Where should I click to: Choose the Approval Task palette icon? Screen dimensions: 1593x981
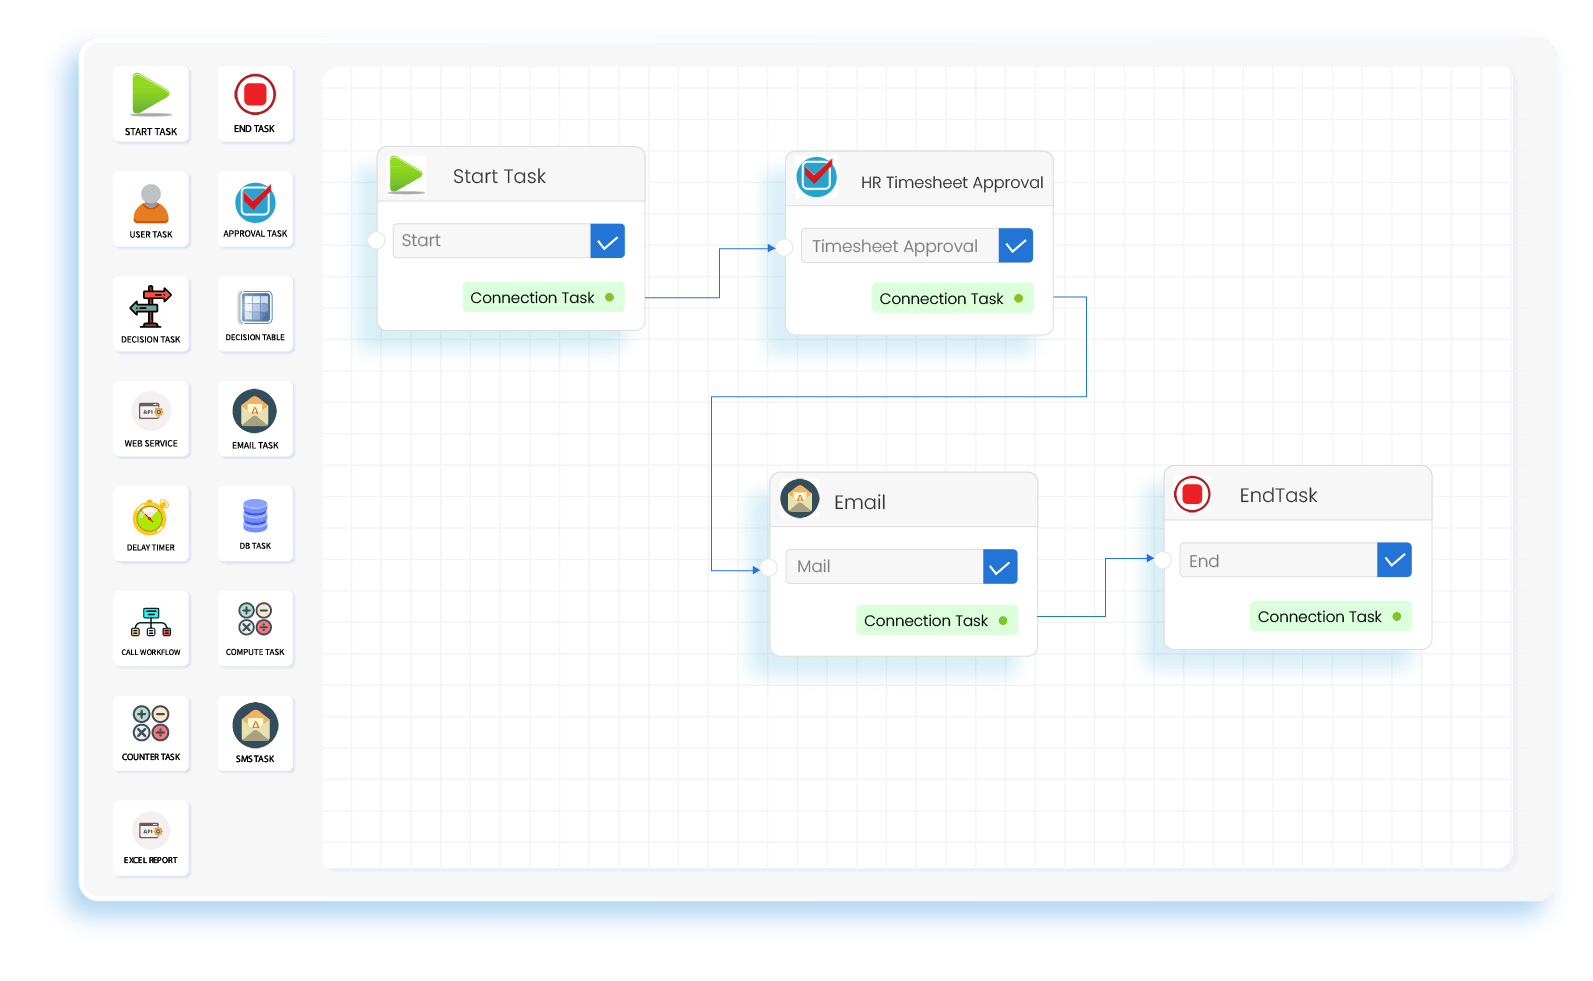(x=255, y=203)
